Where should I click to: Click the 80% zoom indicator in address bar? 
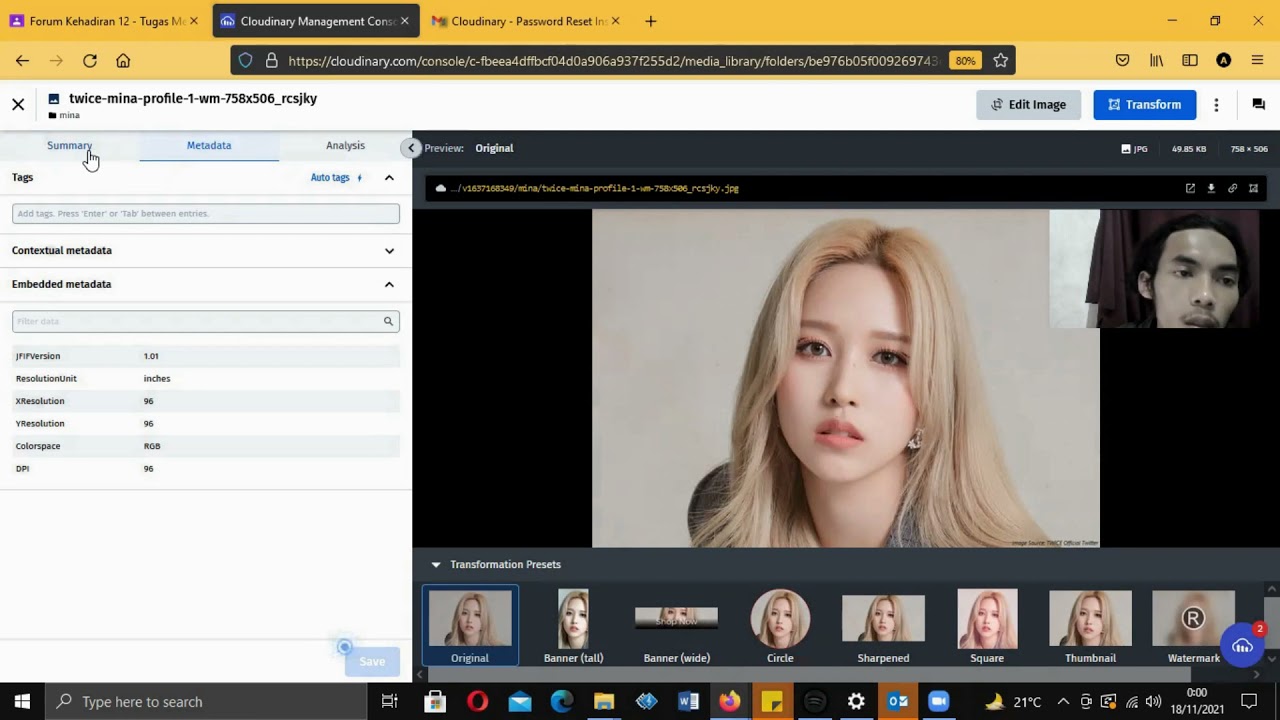tap(964, 61)
